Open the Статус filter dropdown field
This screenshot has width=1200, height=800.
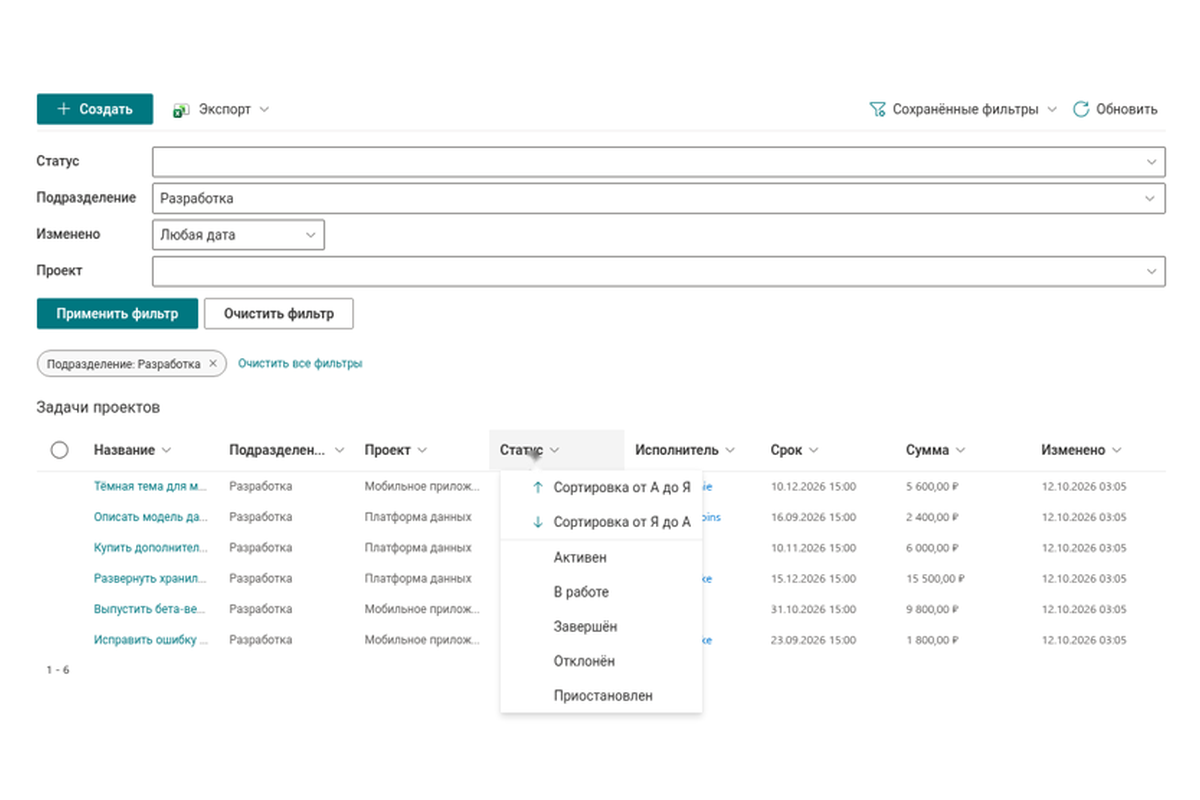point(658,161)
